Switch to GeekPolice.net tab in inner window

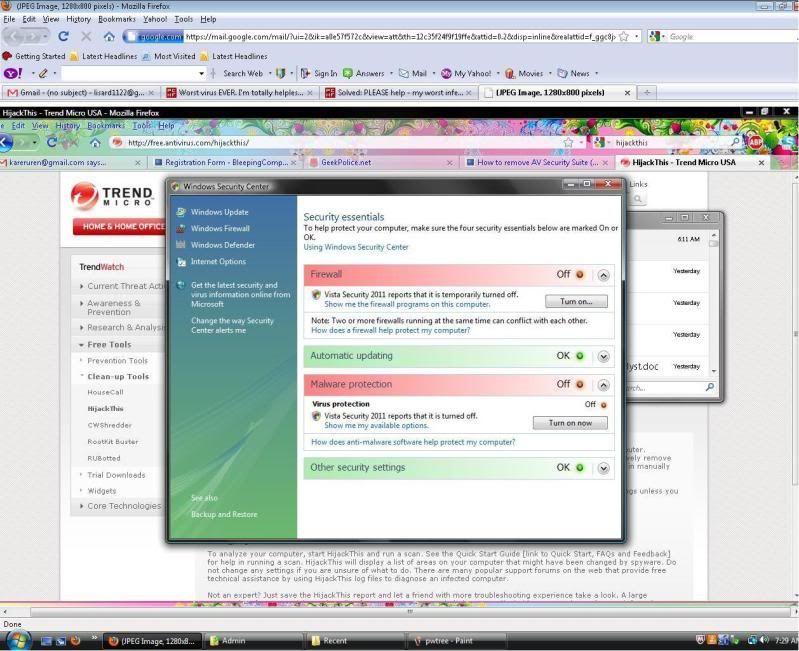(x=381, y=162)
